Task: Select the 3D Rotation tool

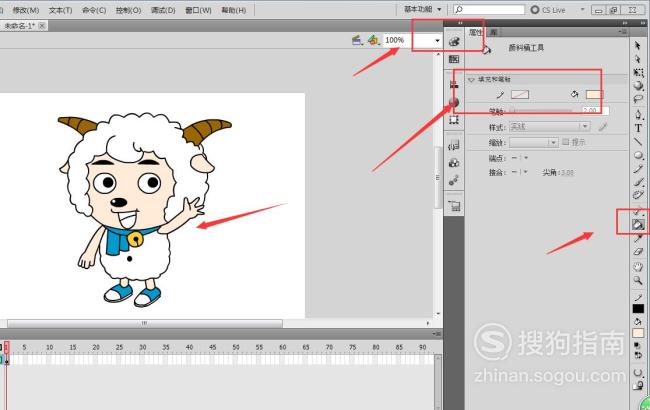Action: point(638,86)
